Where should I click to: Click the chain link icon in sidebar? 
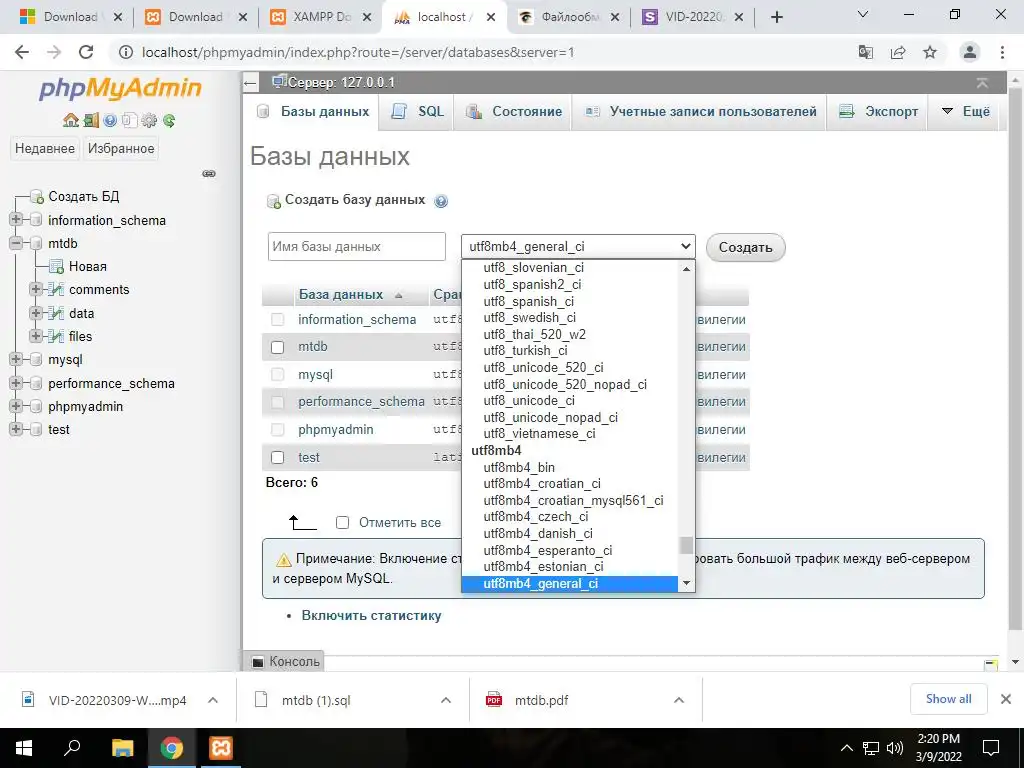click(x=209, y=174)
